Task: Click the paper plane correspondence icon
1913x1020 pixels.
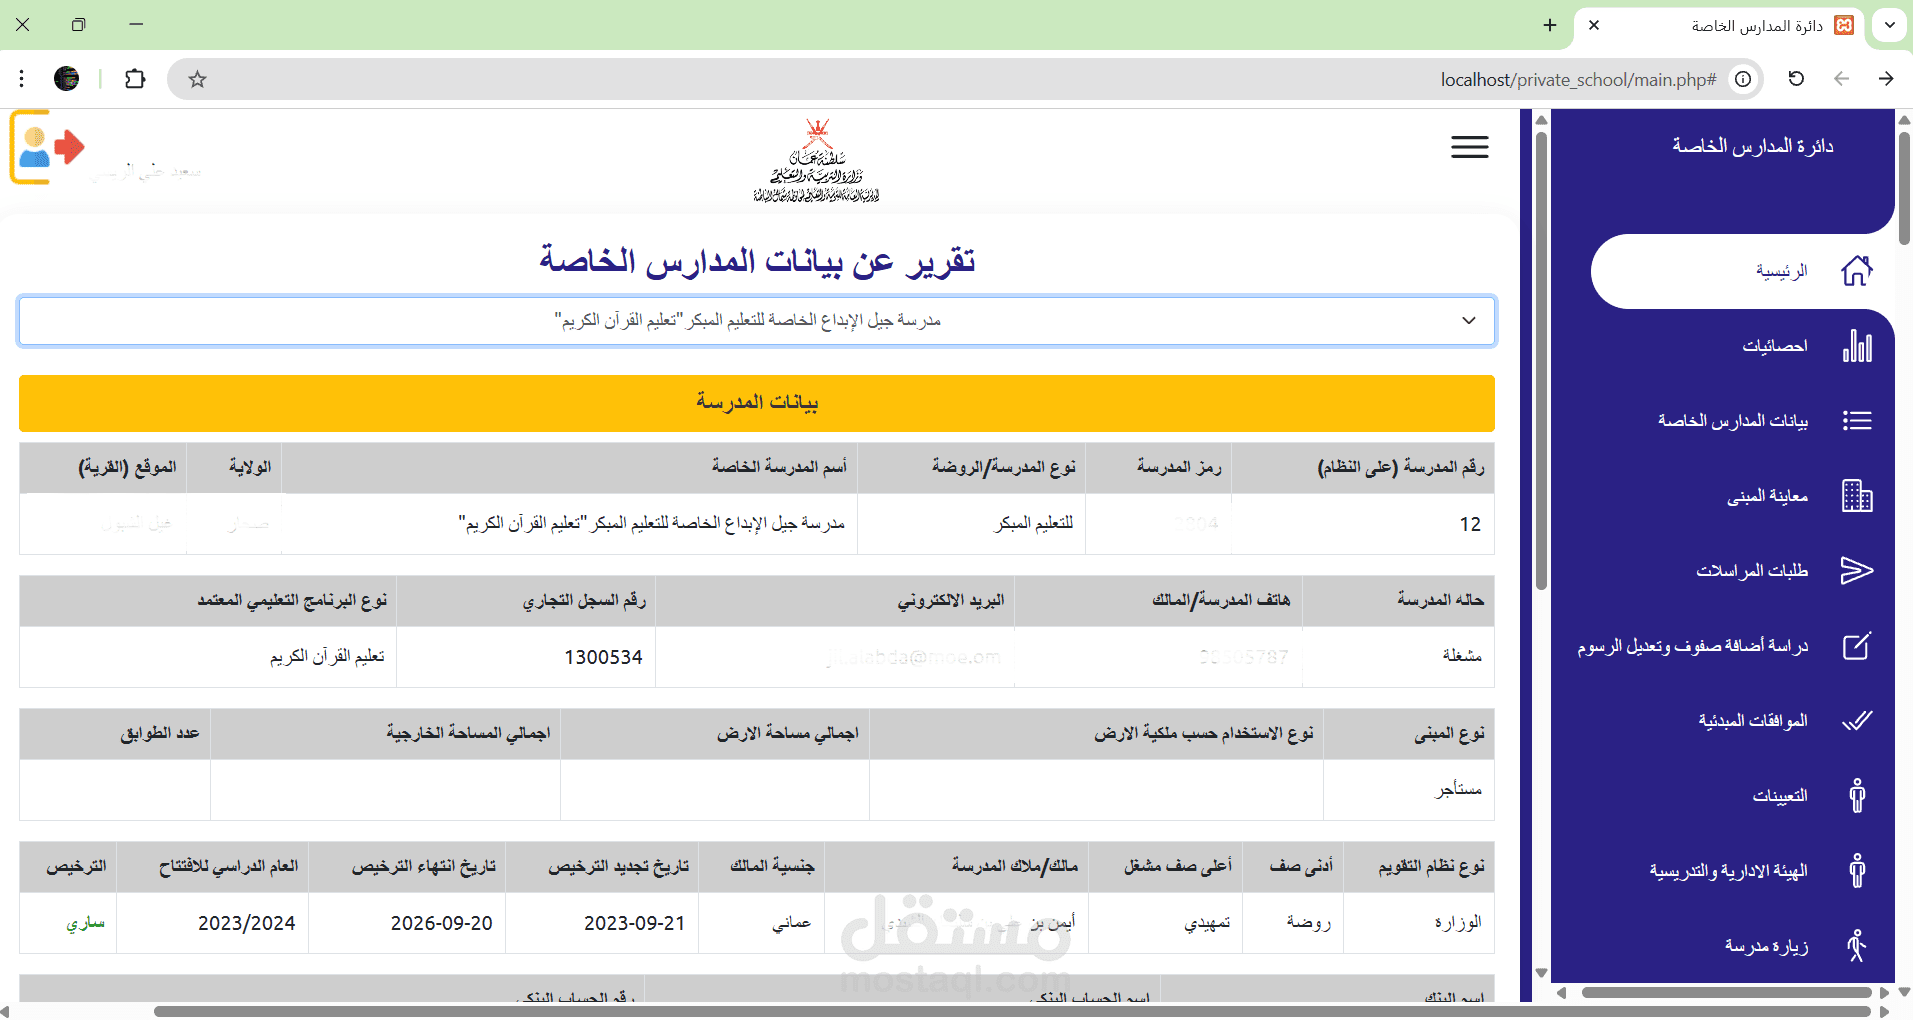Action: [x=1857, y=571]
